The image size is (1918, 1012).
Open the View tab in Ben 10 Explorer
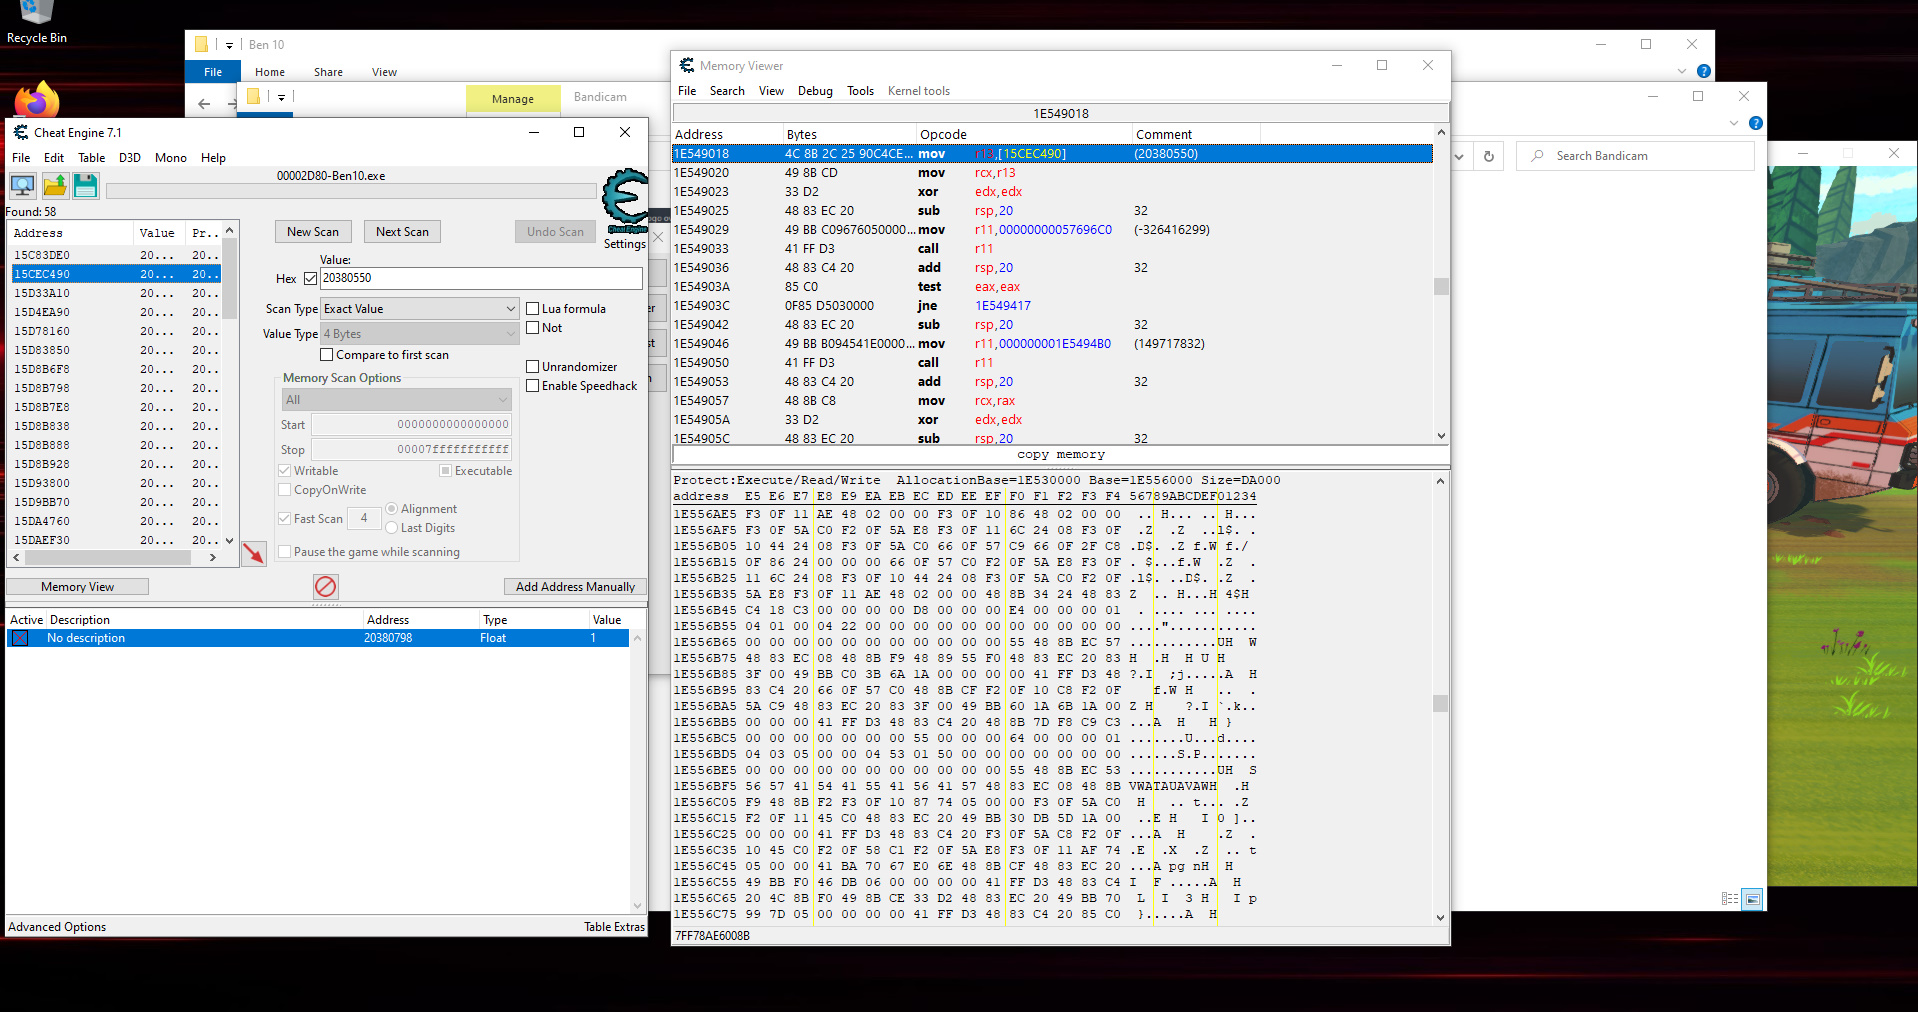pos(384,72)
